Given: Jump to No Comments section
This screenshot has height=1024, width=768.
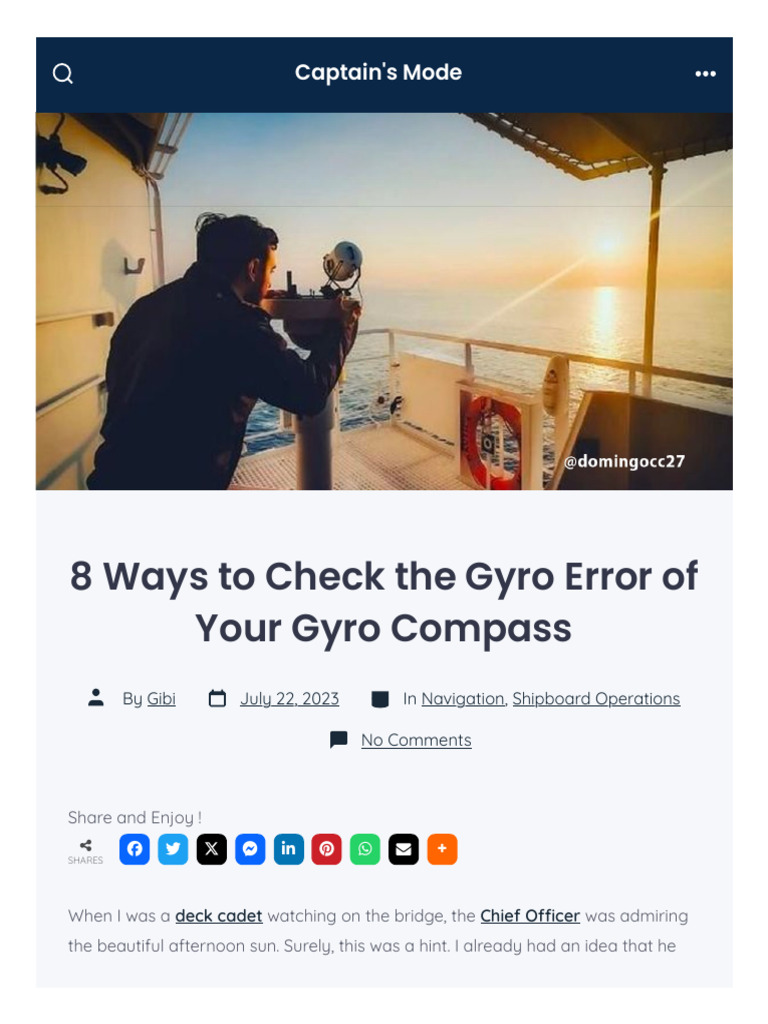Looking at the screenshot, I should click(416, 739).
